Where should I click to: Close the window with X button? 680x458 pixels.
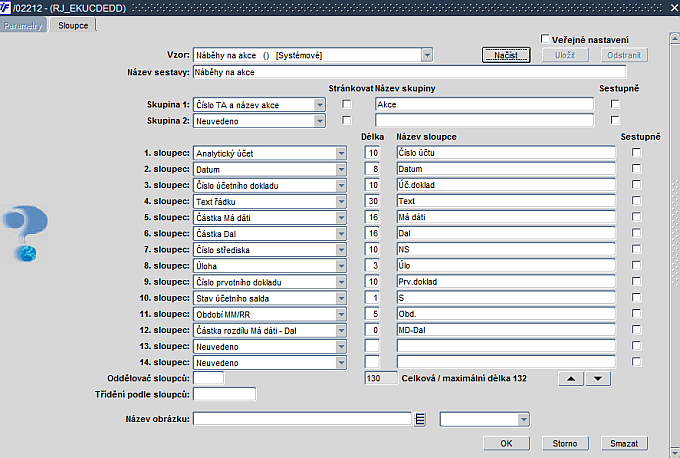coord(675,7)
